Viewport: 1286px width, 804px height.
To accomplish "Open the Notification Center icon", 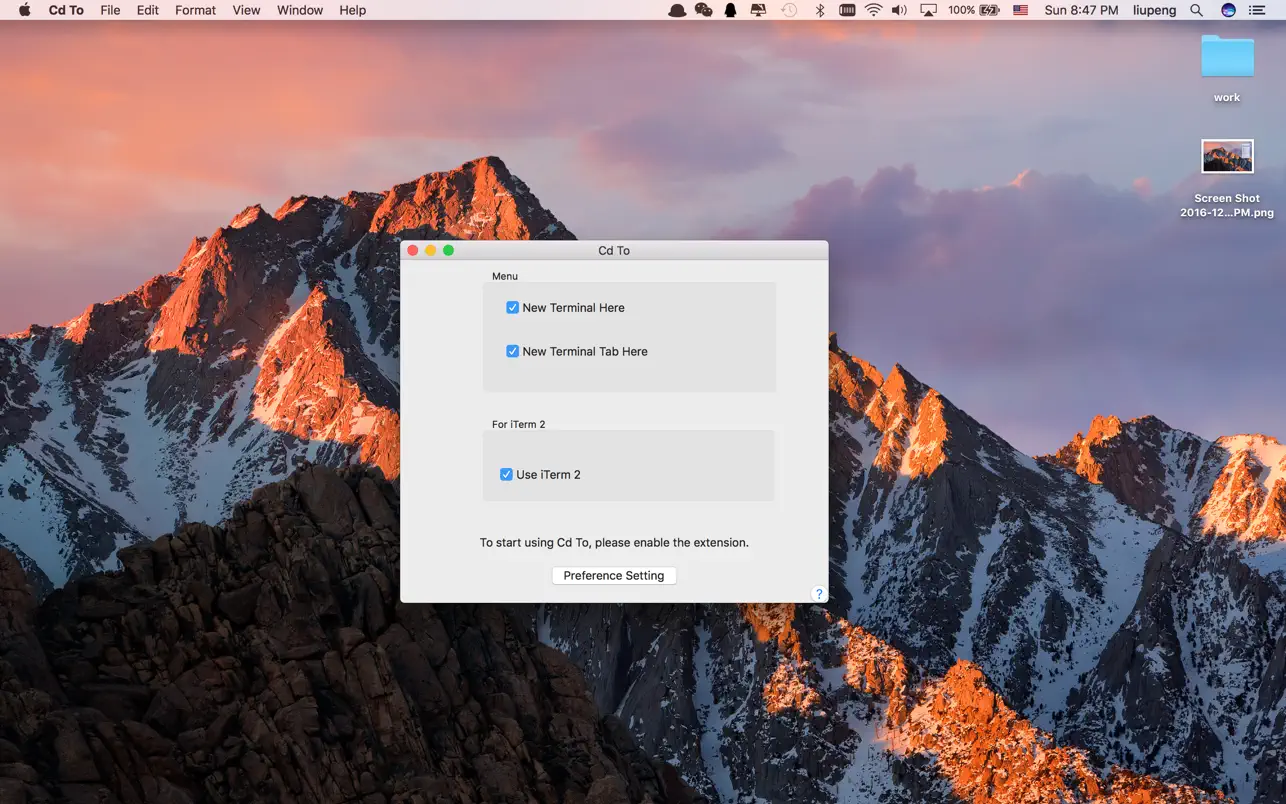I will click(x=1257, y=10).
